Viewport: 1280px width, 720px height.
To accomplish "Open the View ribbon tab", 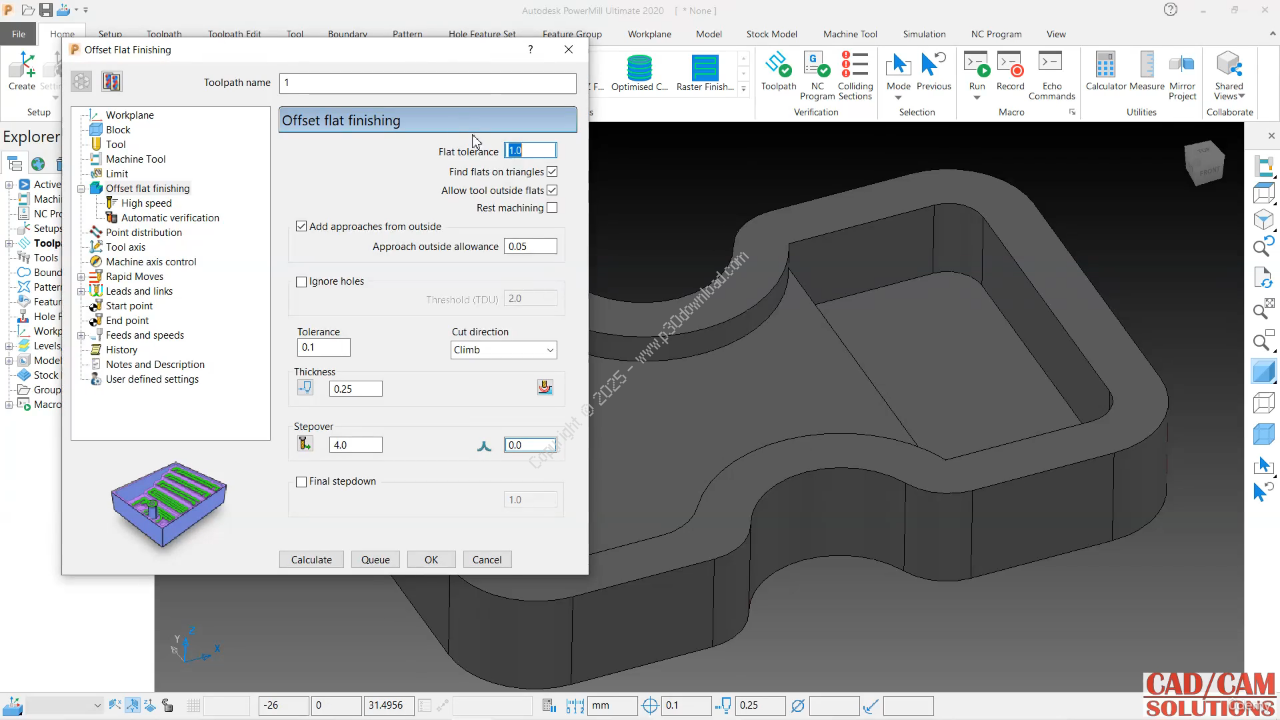I will 1056,34.
